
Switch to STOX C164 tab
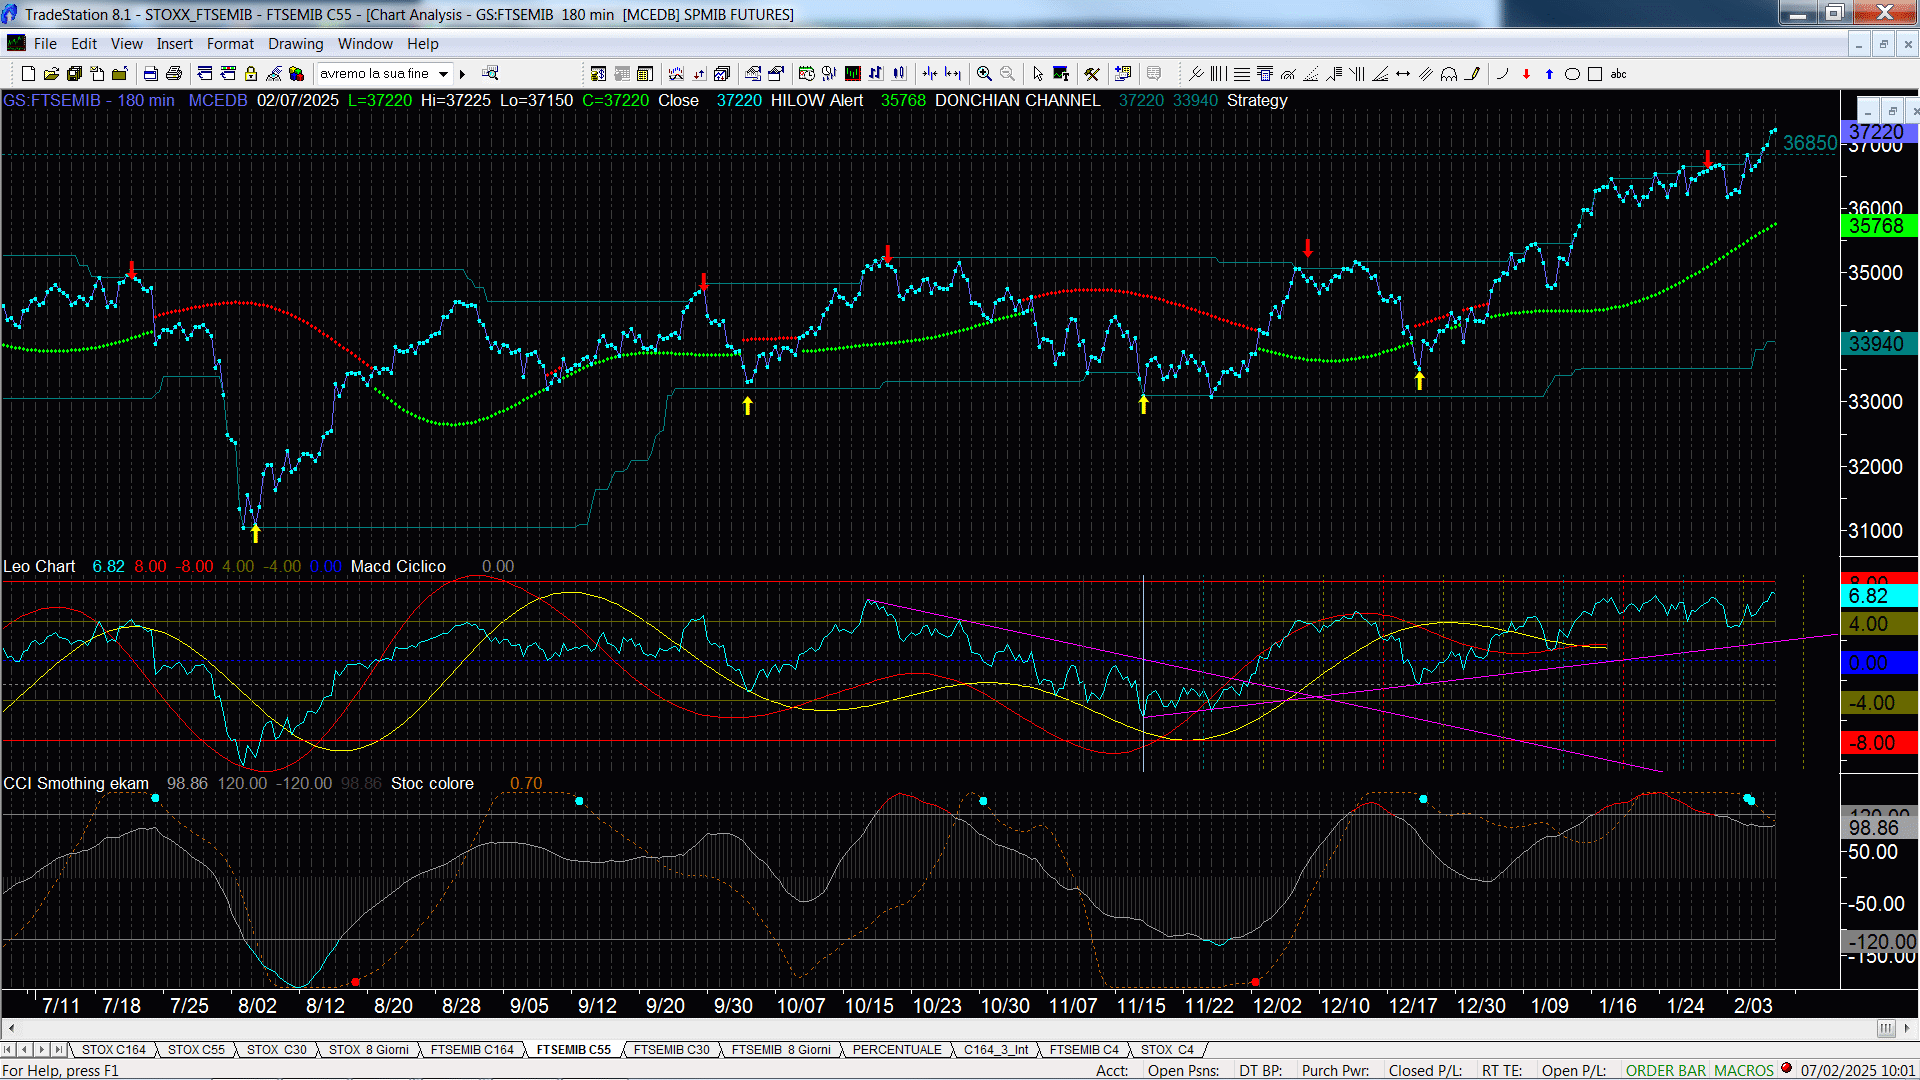114,1050
